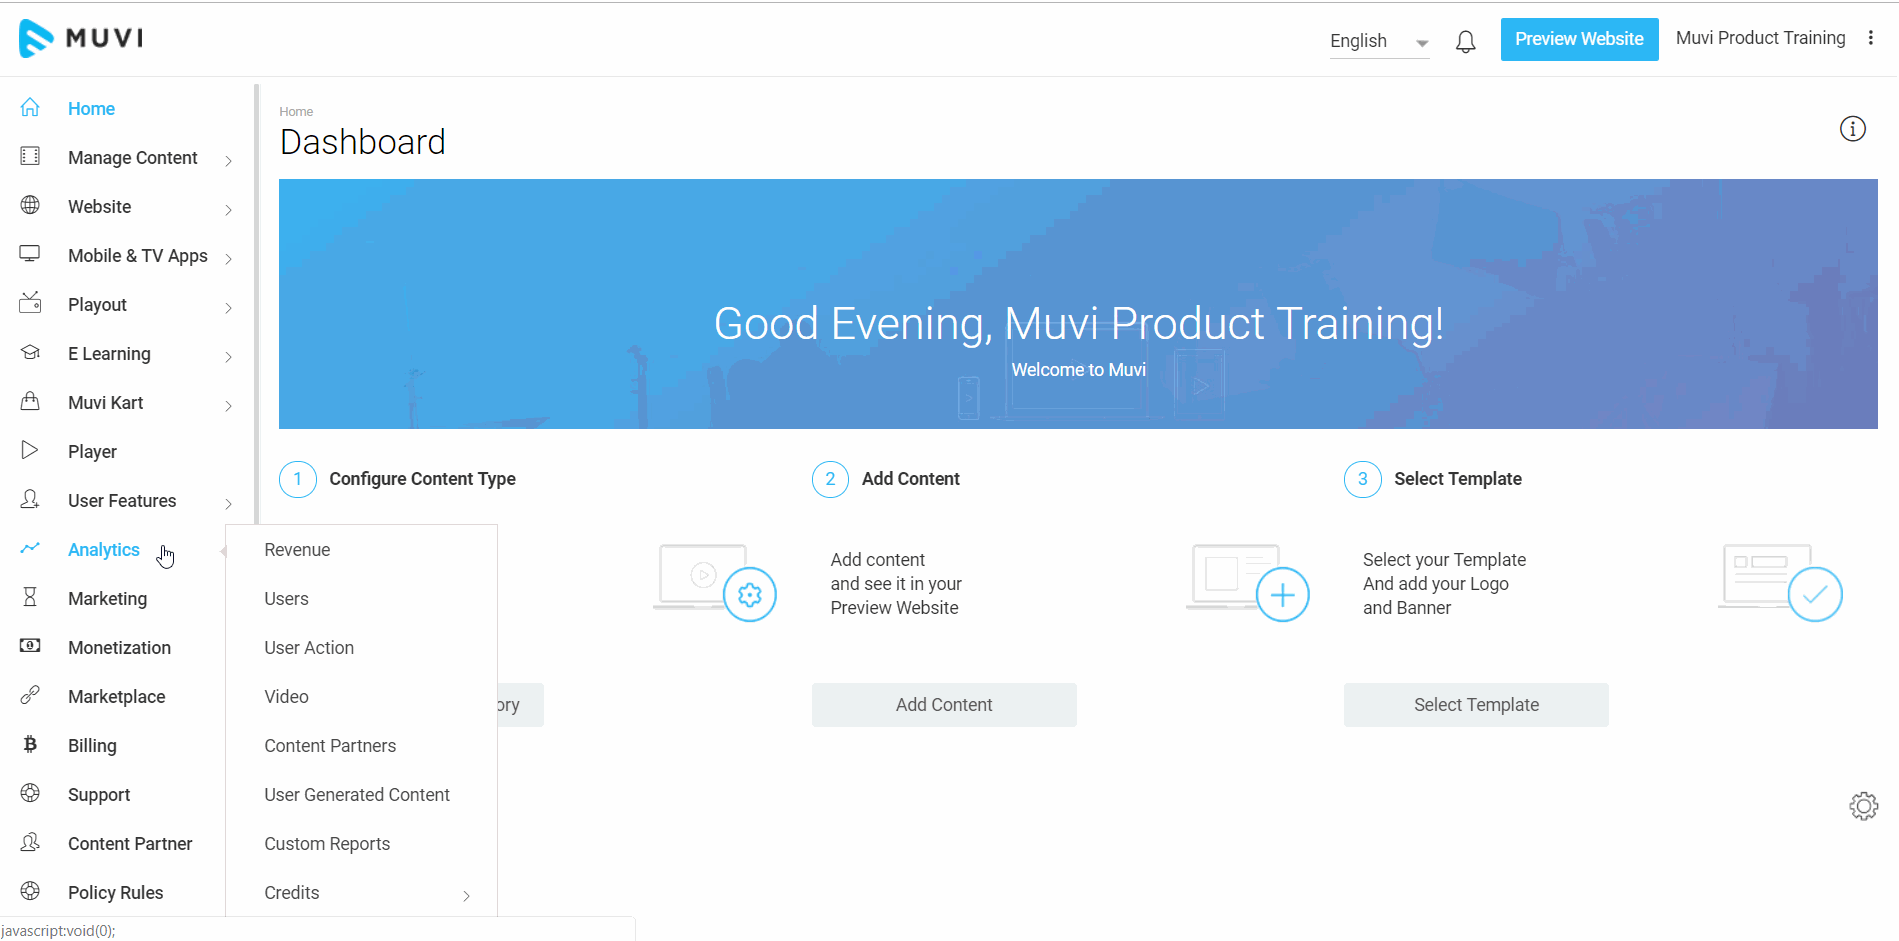This screenshot has height=941, width=1899.
Task: Click the Player play triangle icon
Action: [x=30, y=450]
